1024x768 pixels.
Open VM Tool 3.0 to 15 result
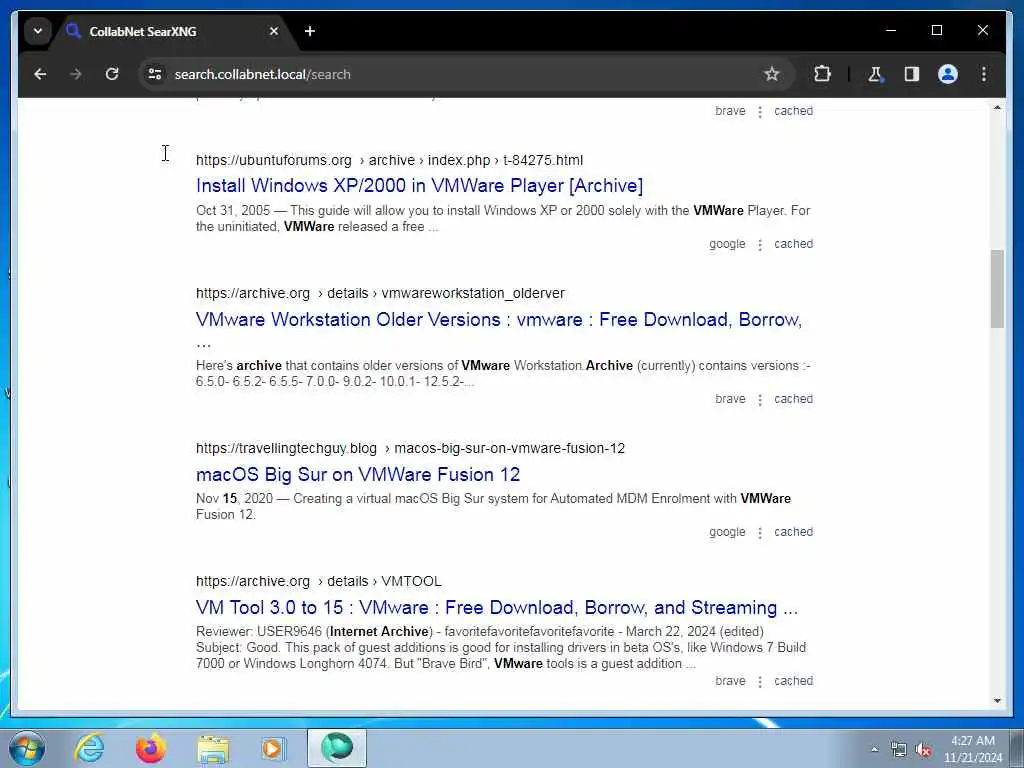tap(497, 607)
